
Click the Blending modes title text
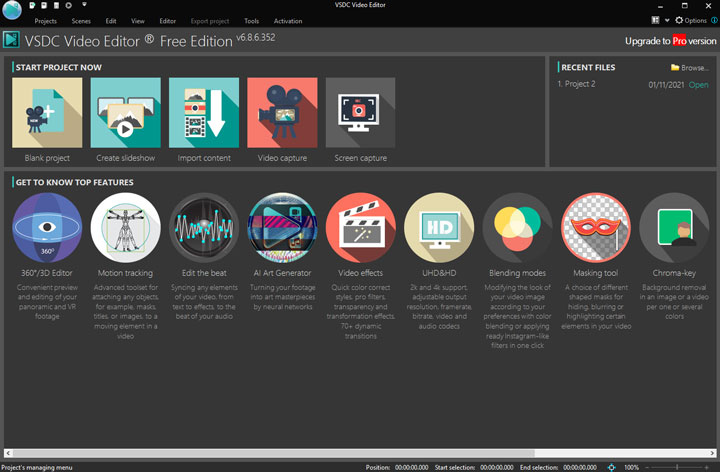coord(518,273)
